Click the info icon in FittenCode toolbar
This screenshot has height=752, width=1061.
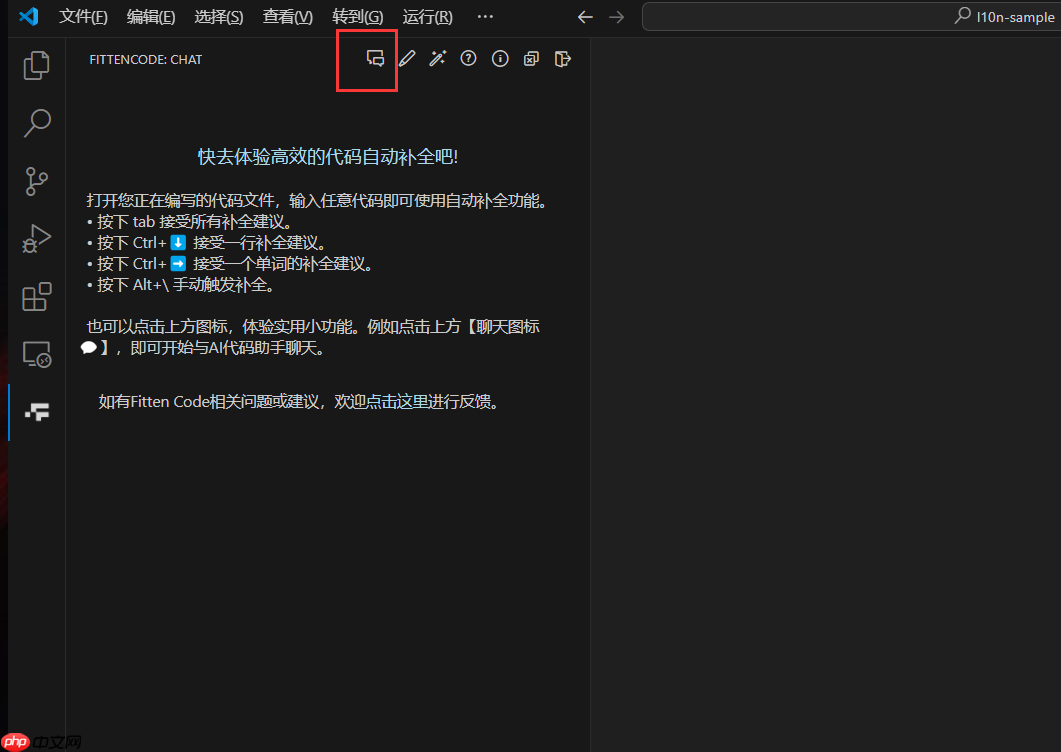[500, 58]
